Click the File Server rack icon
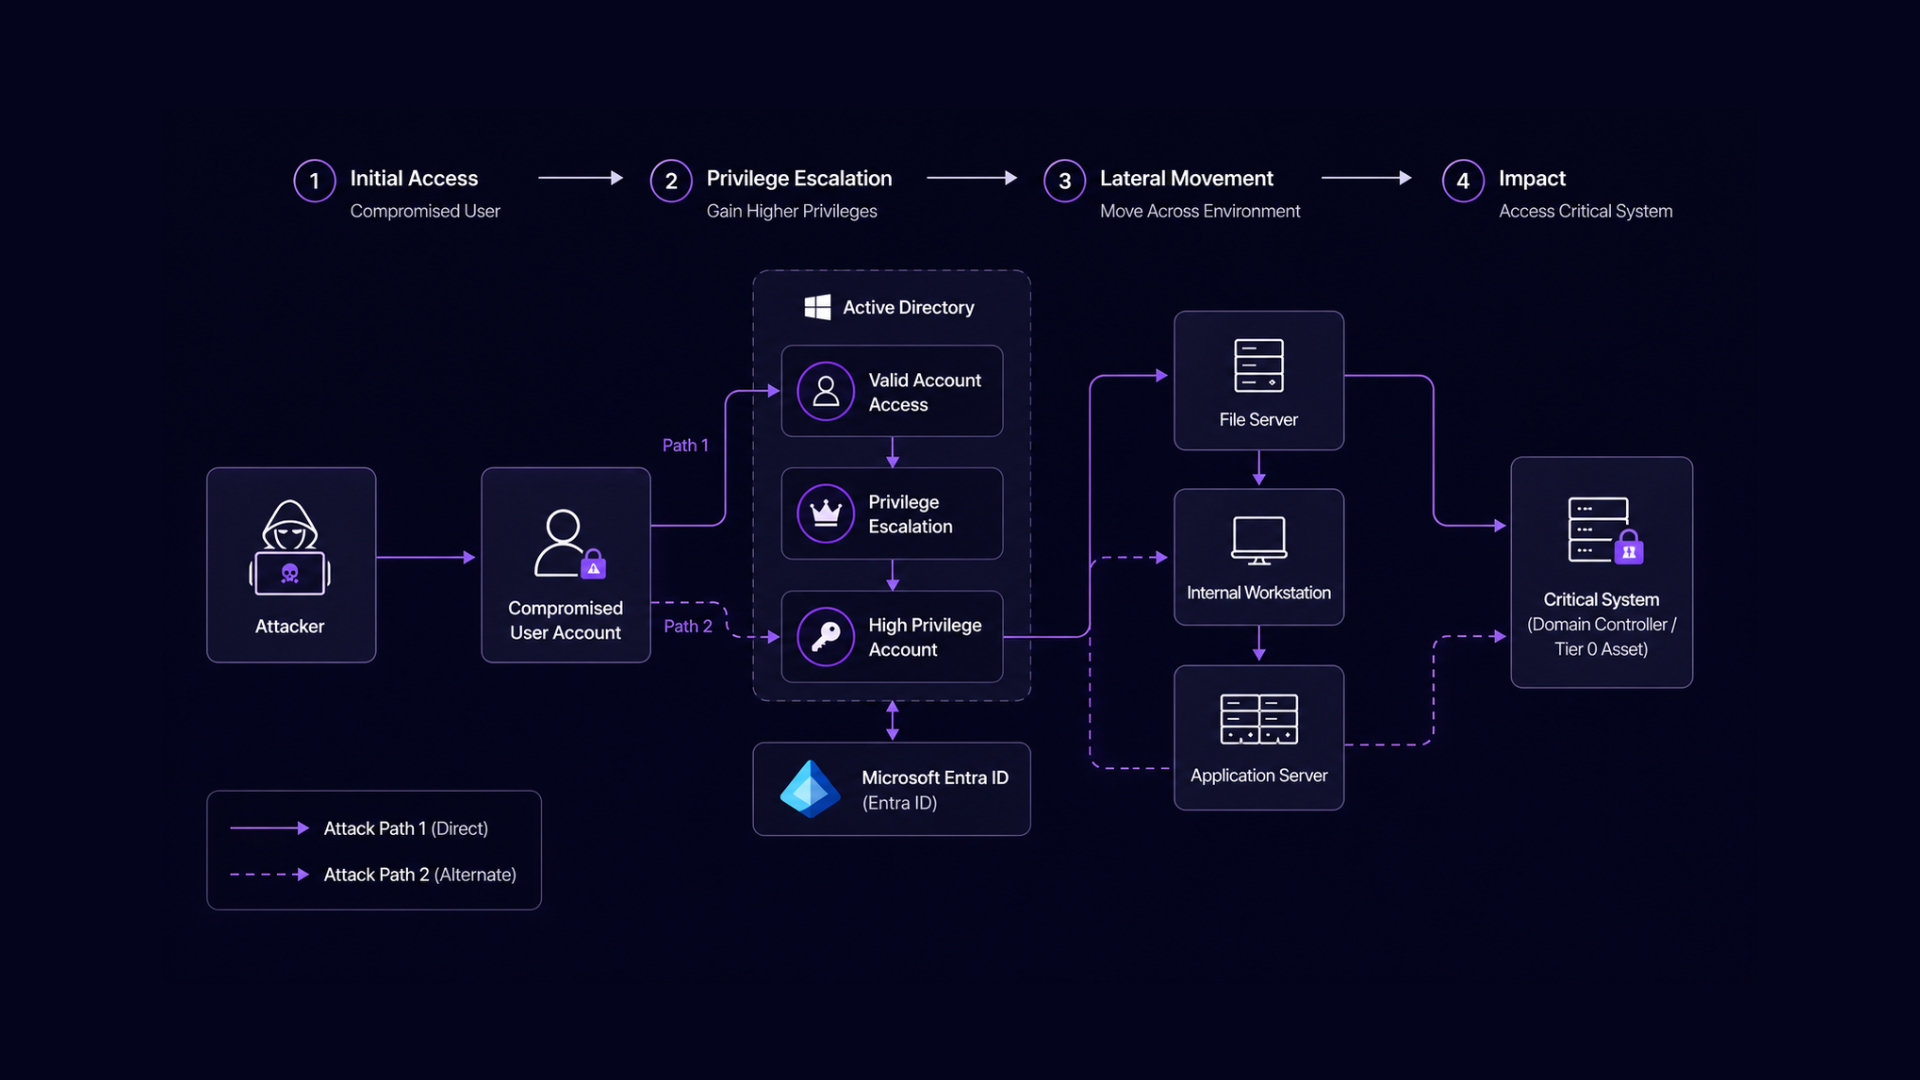 tap(1258, 366)
